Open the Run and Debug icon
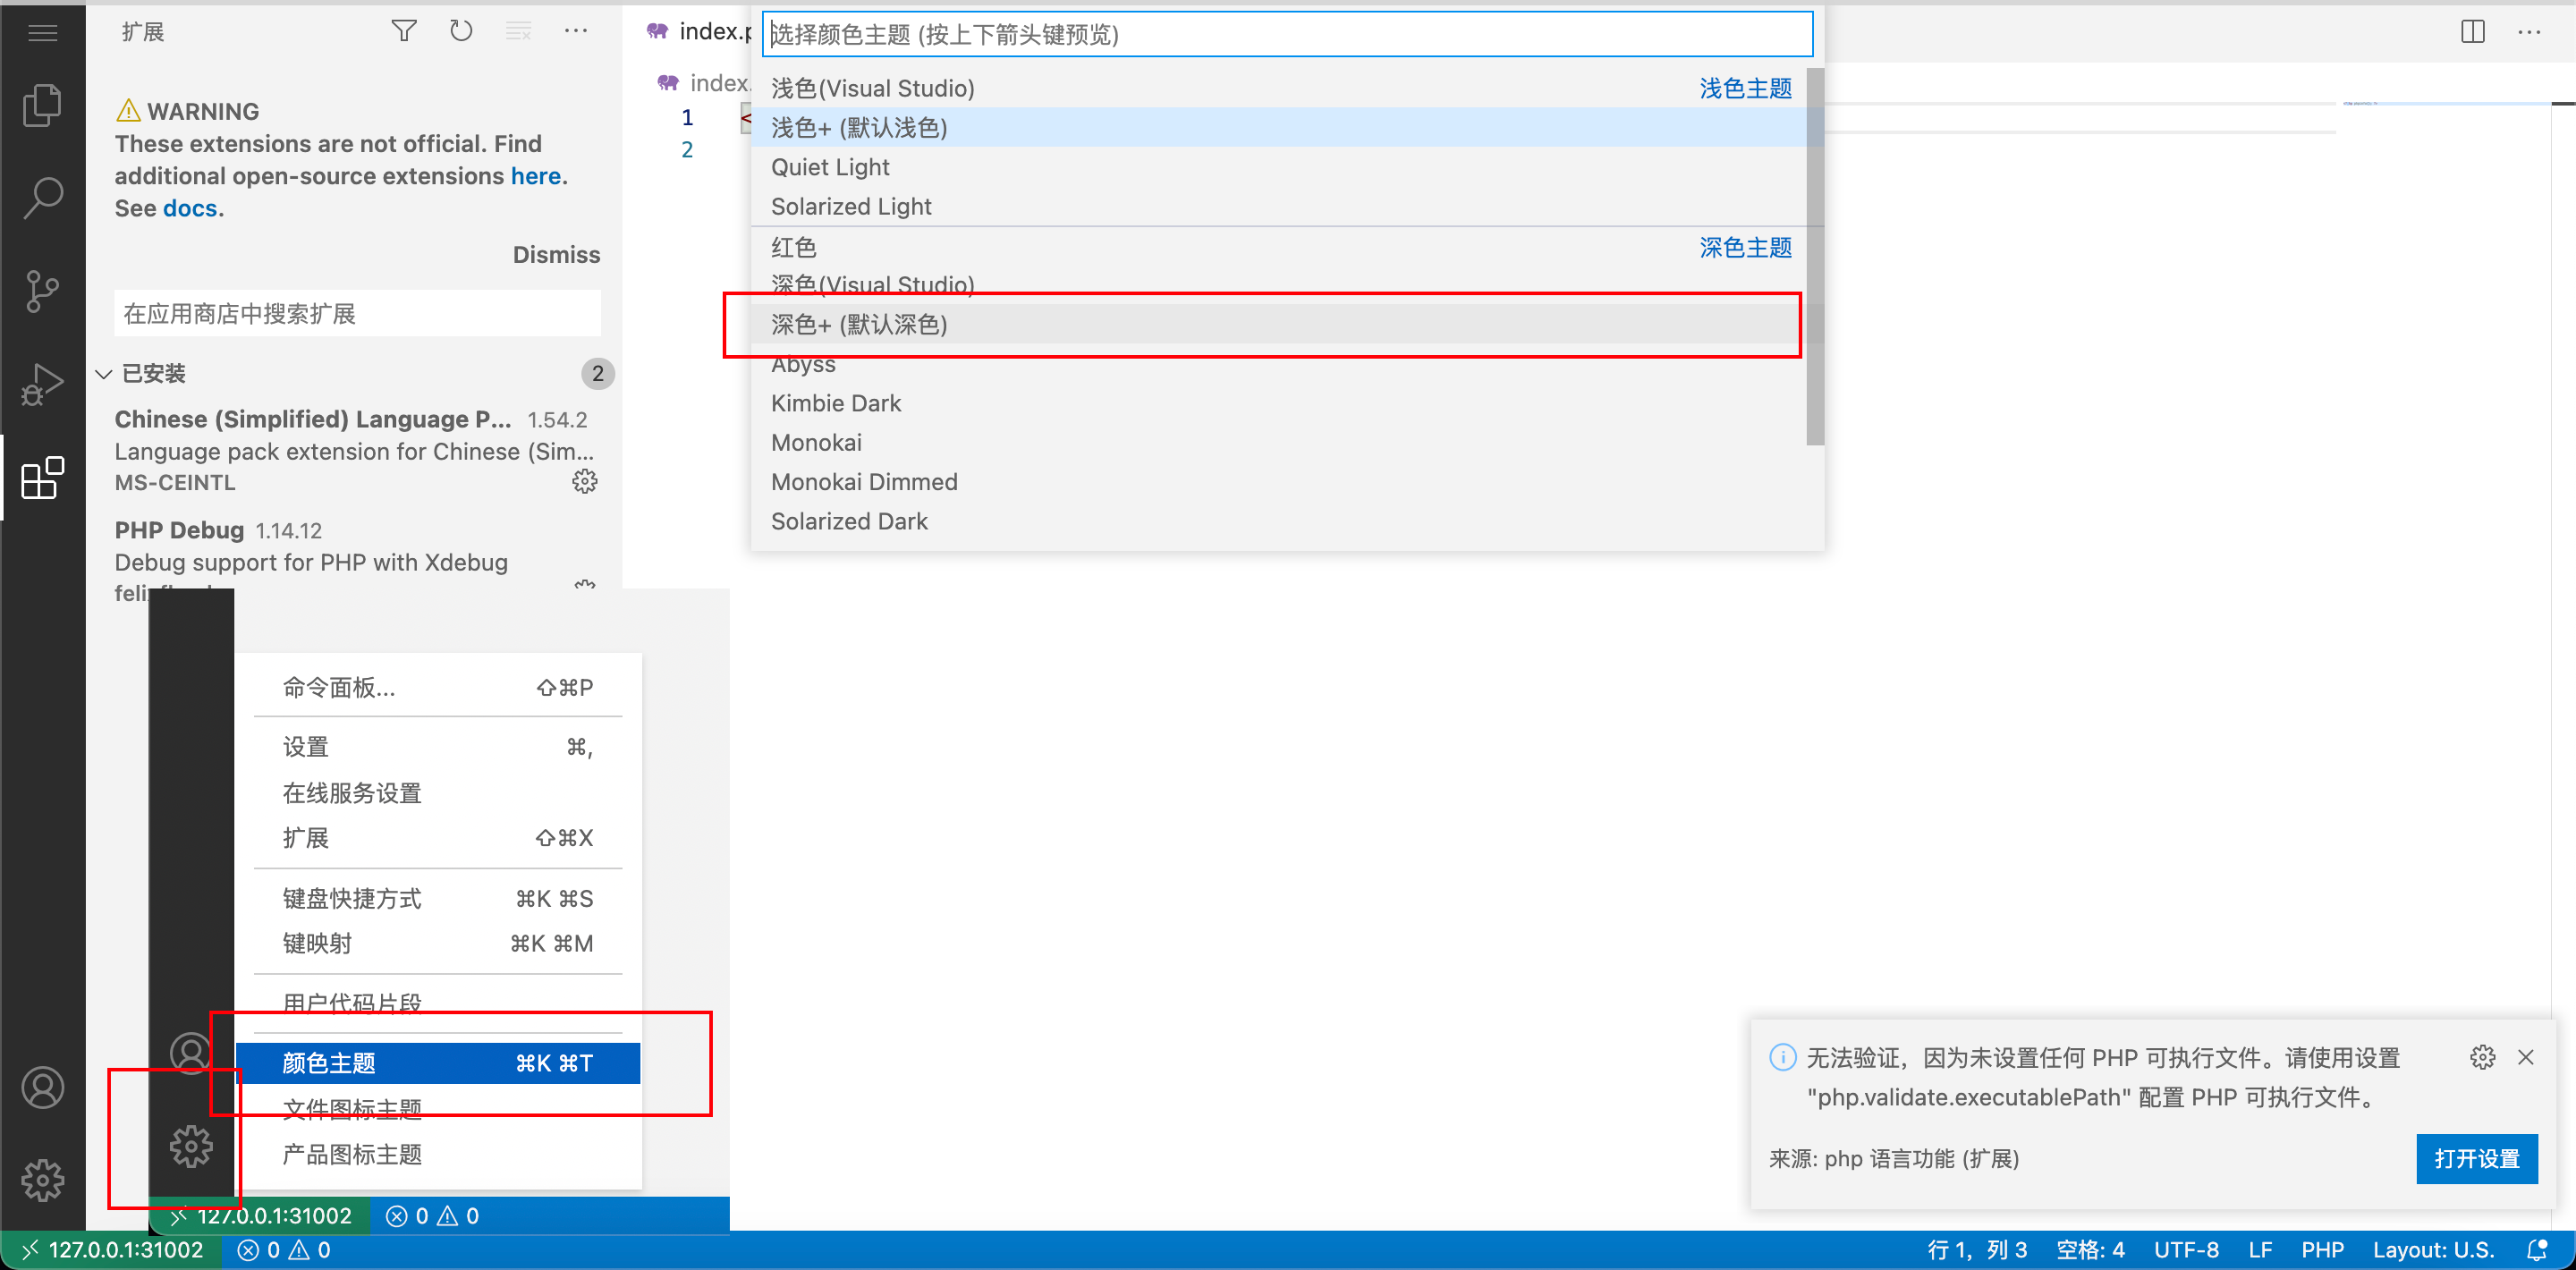2576x1270 pixels. (42, 385)
